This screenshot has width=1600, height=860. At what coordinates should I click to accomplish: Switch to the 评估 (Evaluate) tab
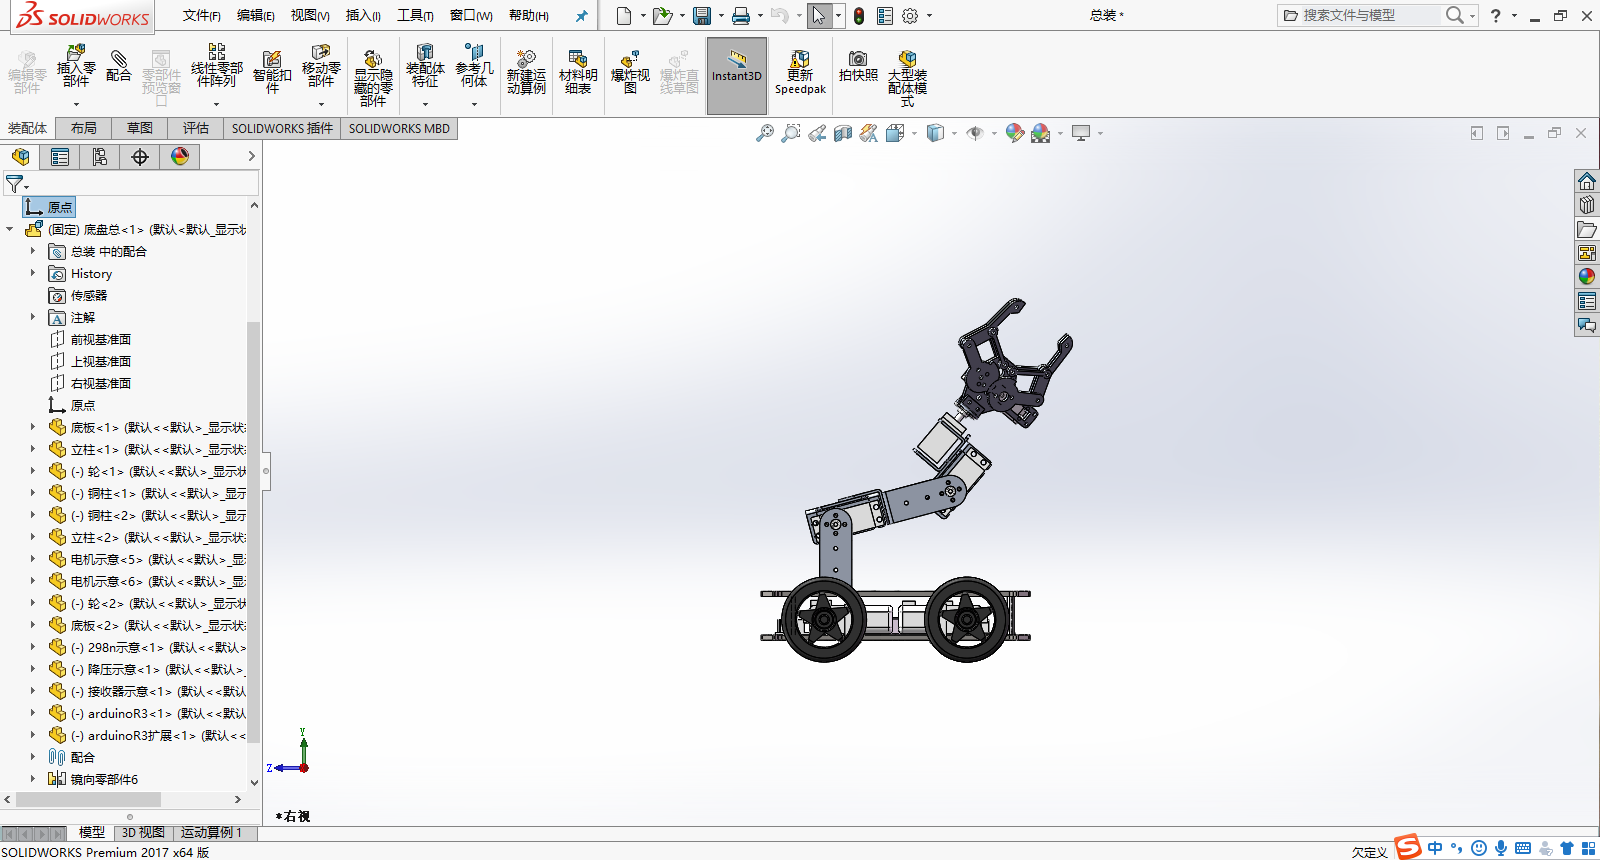point(196,128)
